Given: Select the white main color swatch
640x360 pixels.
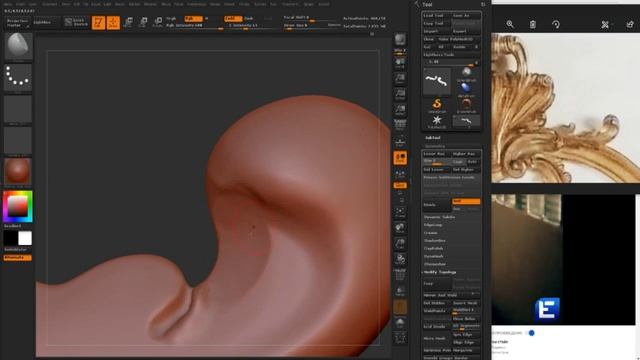Looking at the screenshot, I should tap(25, 238).
